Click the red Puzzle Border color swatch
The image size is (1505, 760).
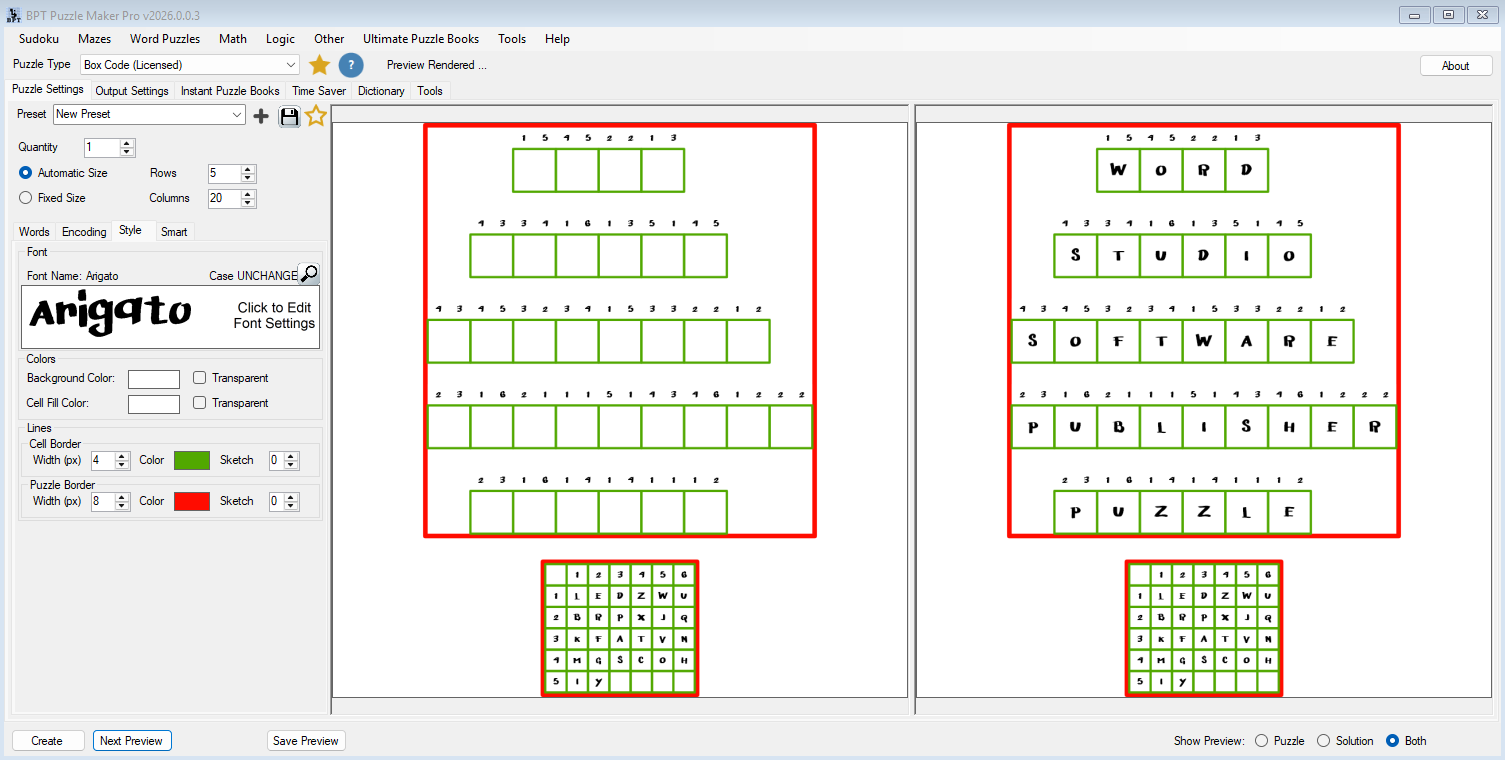tap(192, 501)
